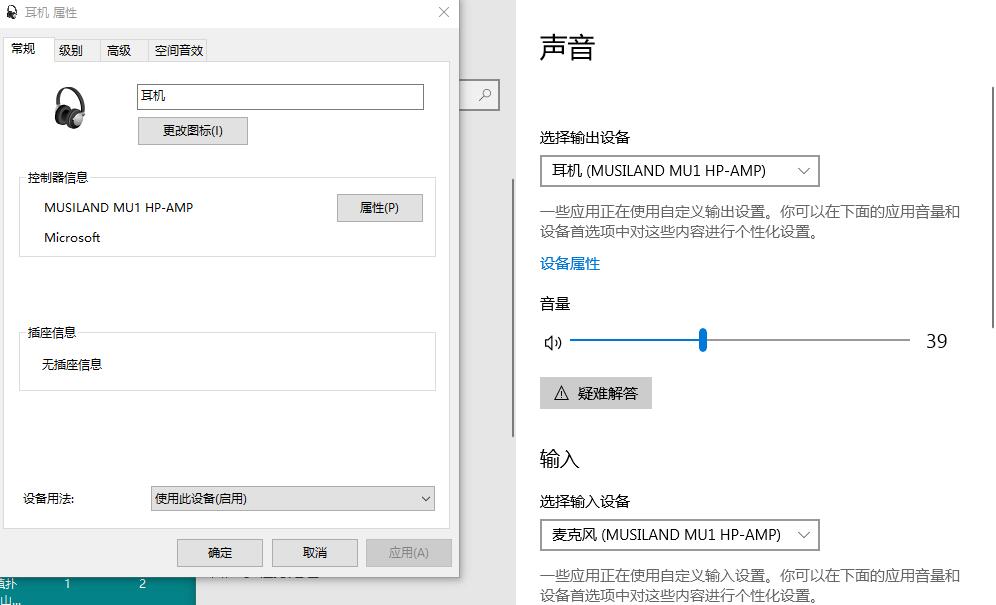This screenshot has height=605, width=996.
Task: Click the headphone icon in dialog title bar
Action: [12, 13]
